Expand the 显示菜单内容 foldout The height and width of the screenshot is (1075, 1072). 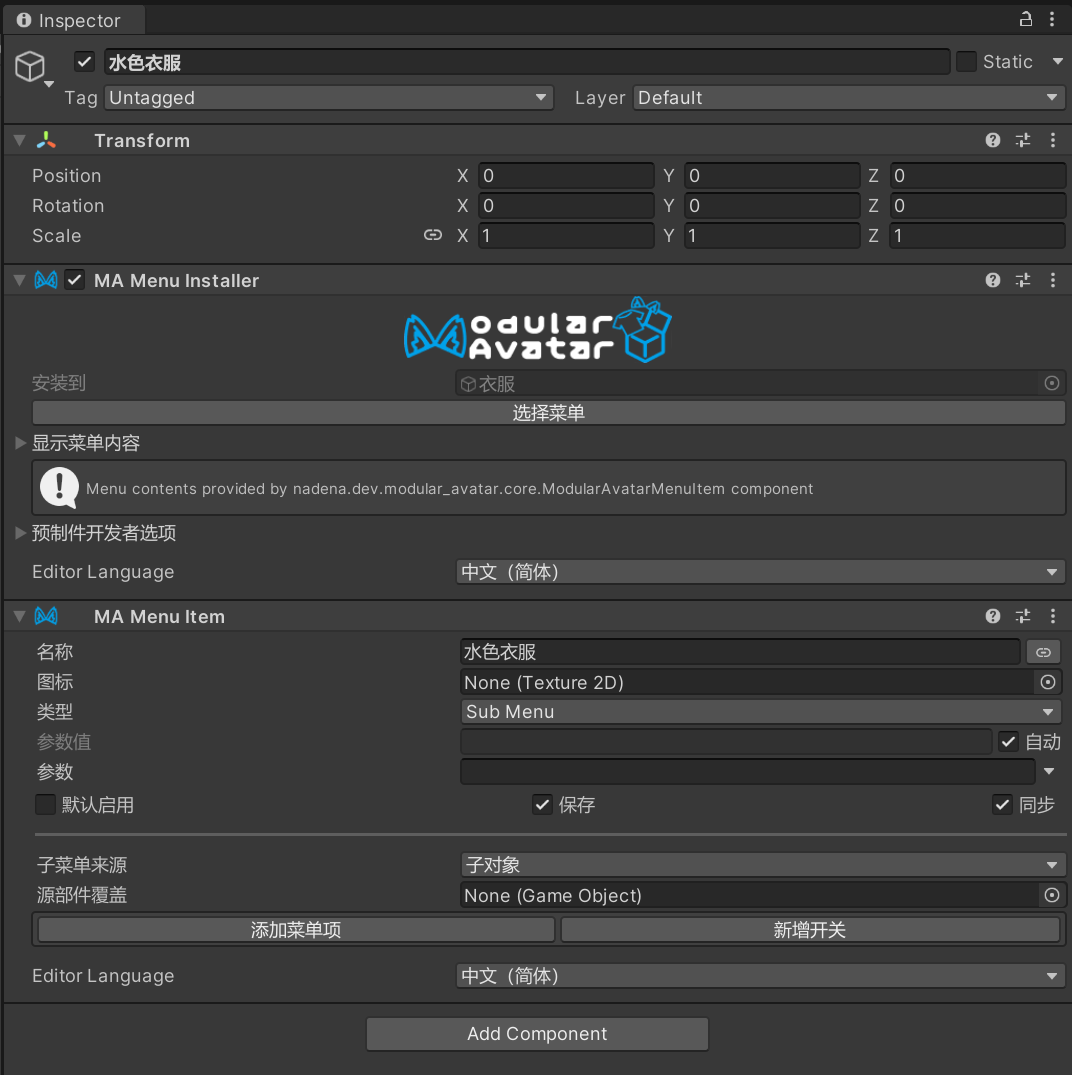pos(20,443)
